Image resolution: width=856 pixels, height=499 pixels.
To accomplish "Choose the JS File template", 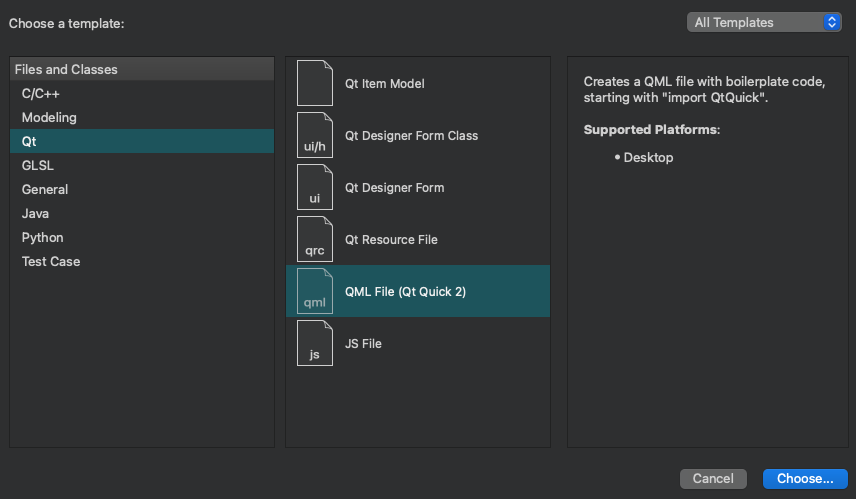I will 418,343.
